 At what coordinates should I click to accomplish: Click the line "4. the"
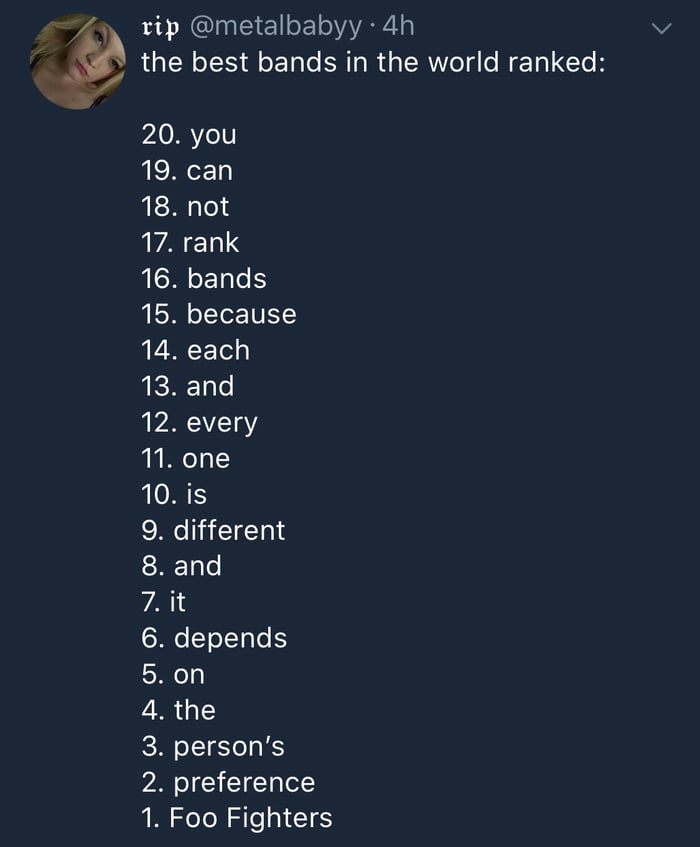(x=179, y=710)
